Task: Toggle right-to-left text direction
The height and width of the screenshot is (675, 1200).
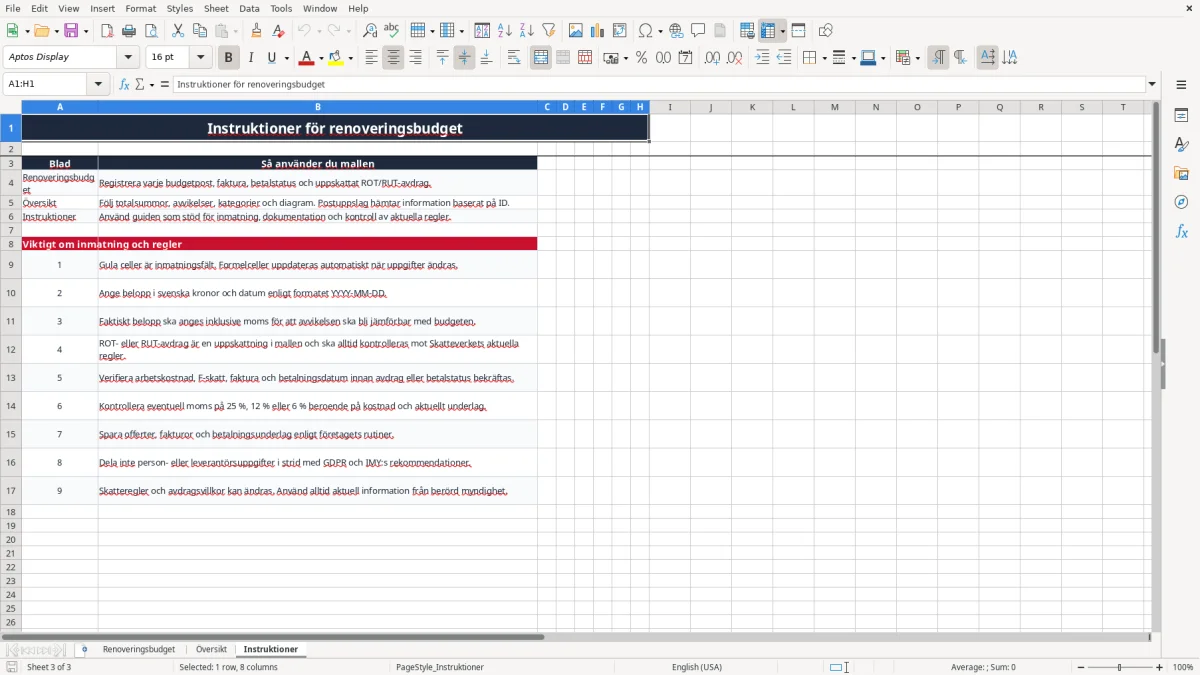Action: 960,58
